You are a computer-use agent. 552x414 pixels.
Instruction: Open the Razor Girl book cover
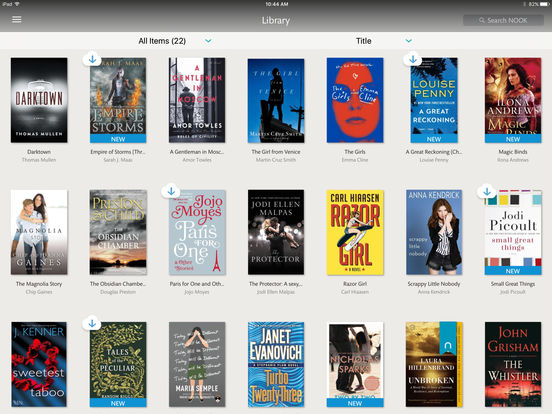[355, 232]
